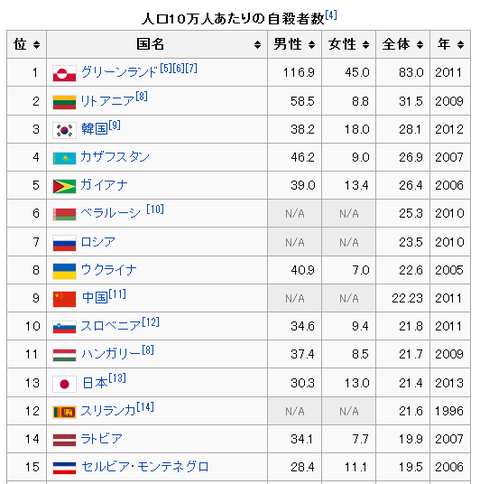Open footnote [6] next to グリーンランド
The width and height of the screenshot is (480, 484).
(179, 68)
